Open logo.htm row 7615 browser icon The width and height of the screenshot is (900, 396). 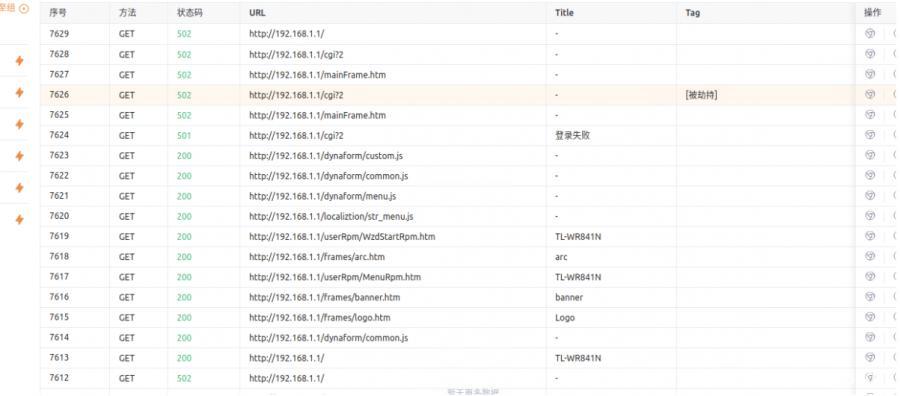(x=870, y=317)
